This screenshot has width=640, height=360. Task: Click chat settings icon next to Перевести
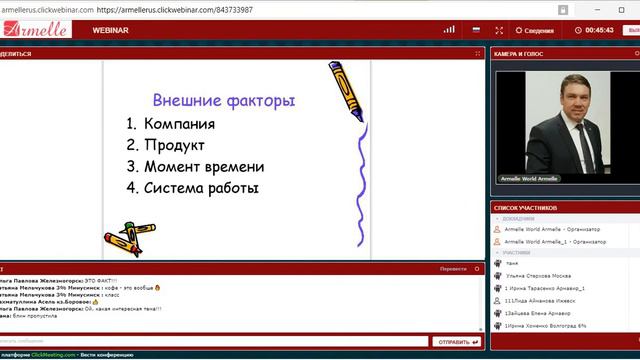coord(477,269)
